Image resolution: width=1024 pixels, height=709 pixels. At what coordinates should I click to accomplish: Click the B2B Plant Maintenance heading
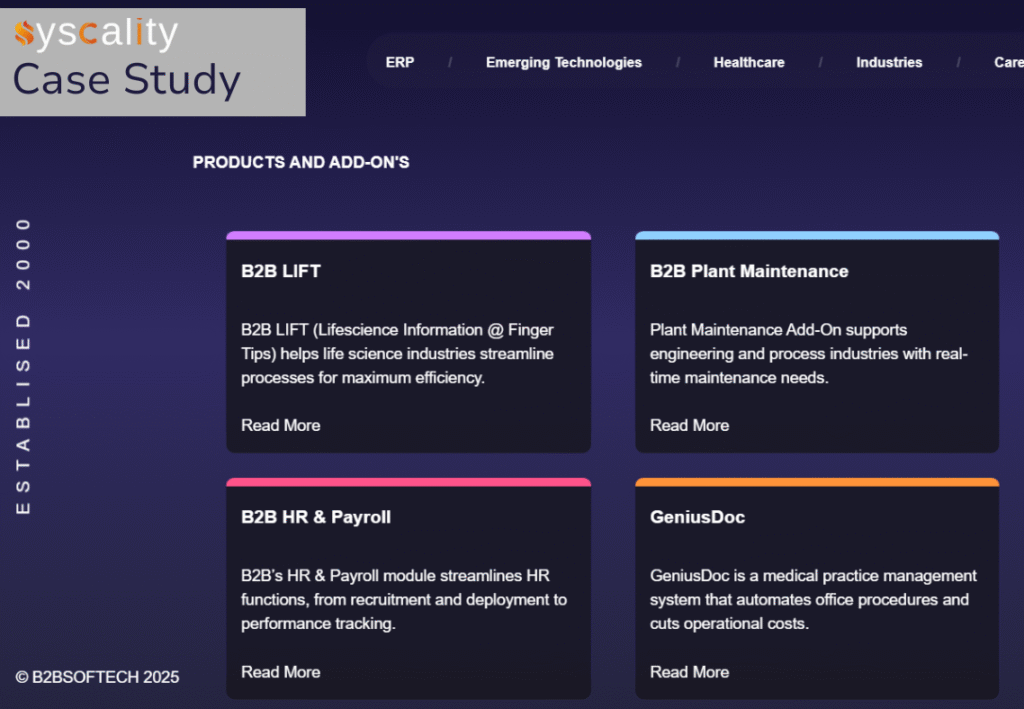(x=748, y=271)
